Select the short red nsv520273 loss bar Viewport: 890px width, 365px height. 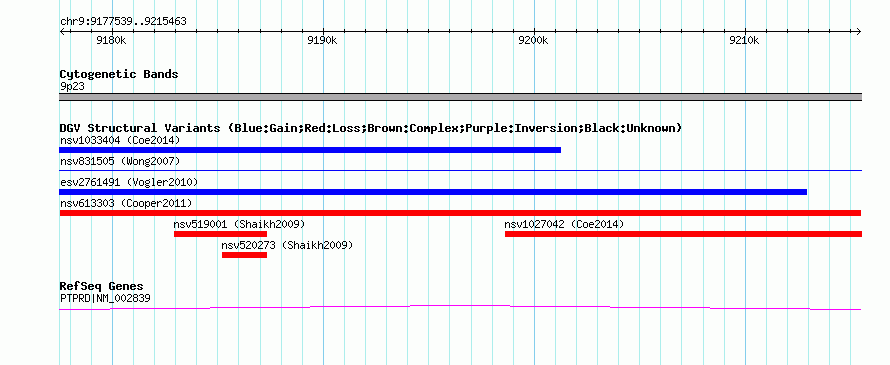pyautogui.click(x=244, y=255)
